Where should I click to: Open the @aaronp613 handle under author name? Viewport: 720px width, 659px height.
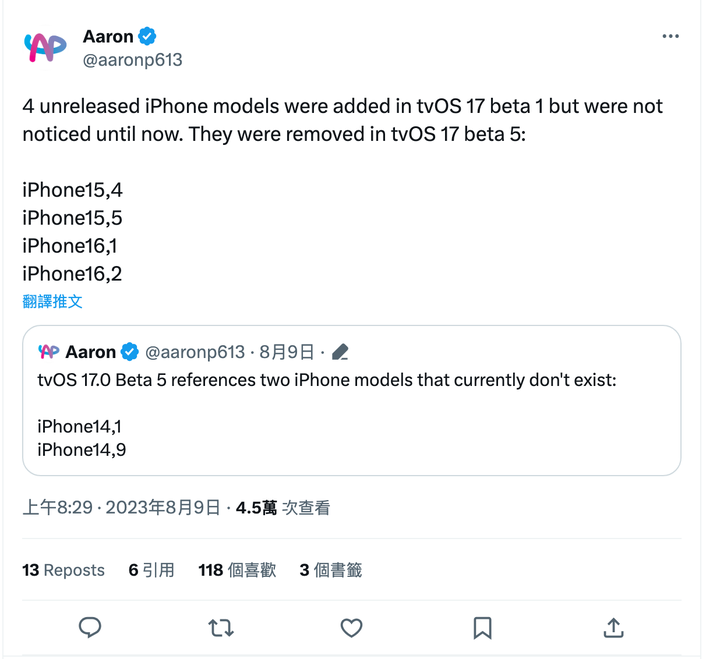tap(132, 60)
